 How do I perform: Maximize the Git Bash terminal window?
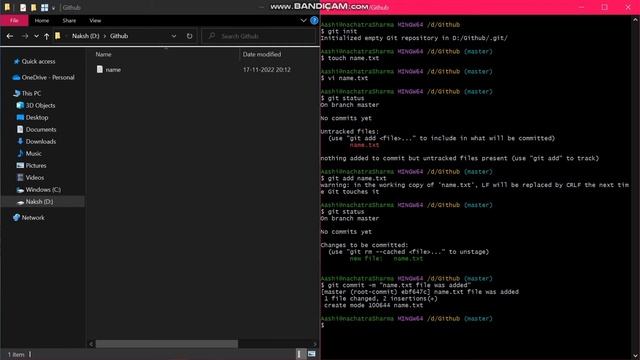pyautogui.click(x=604, y=7)
